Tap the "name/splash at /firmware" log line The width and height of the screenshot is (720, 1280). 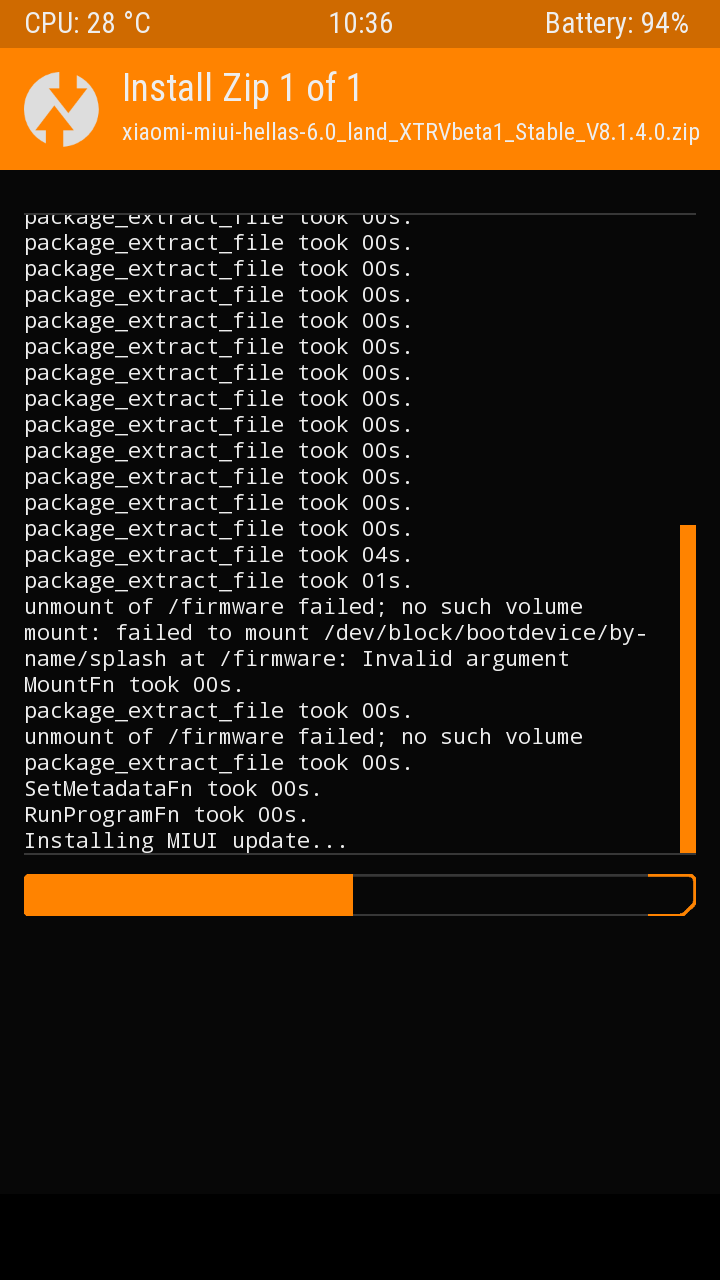click(x=296, y=659)
